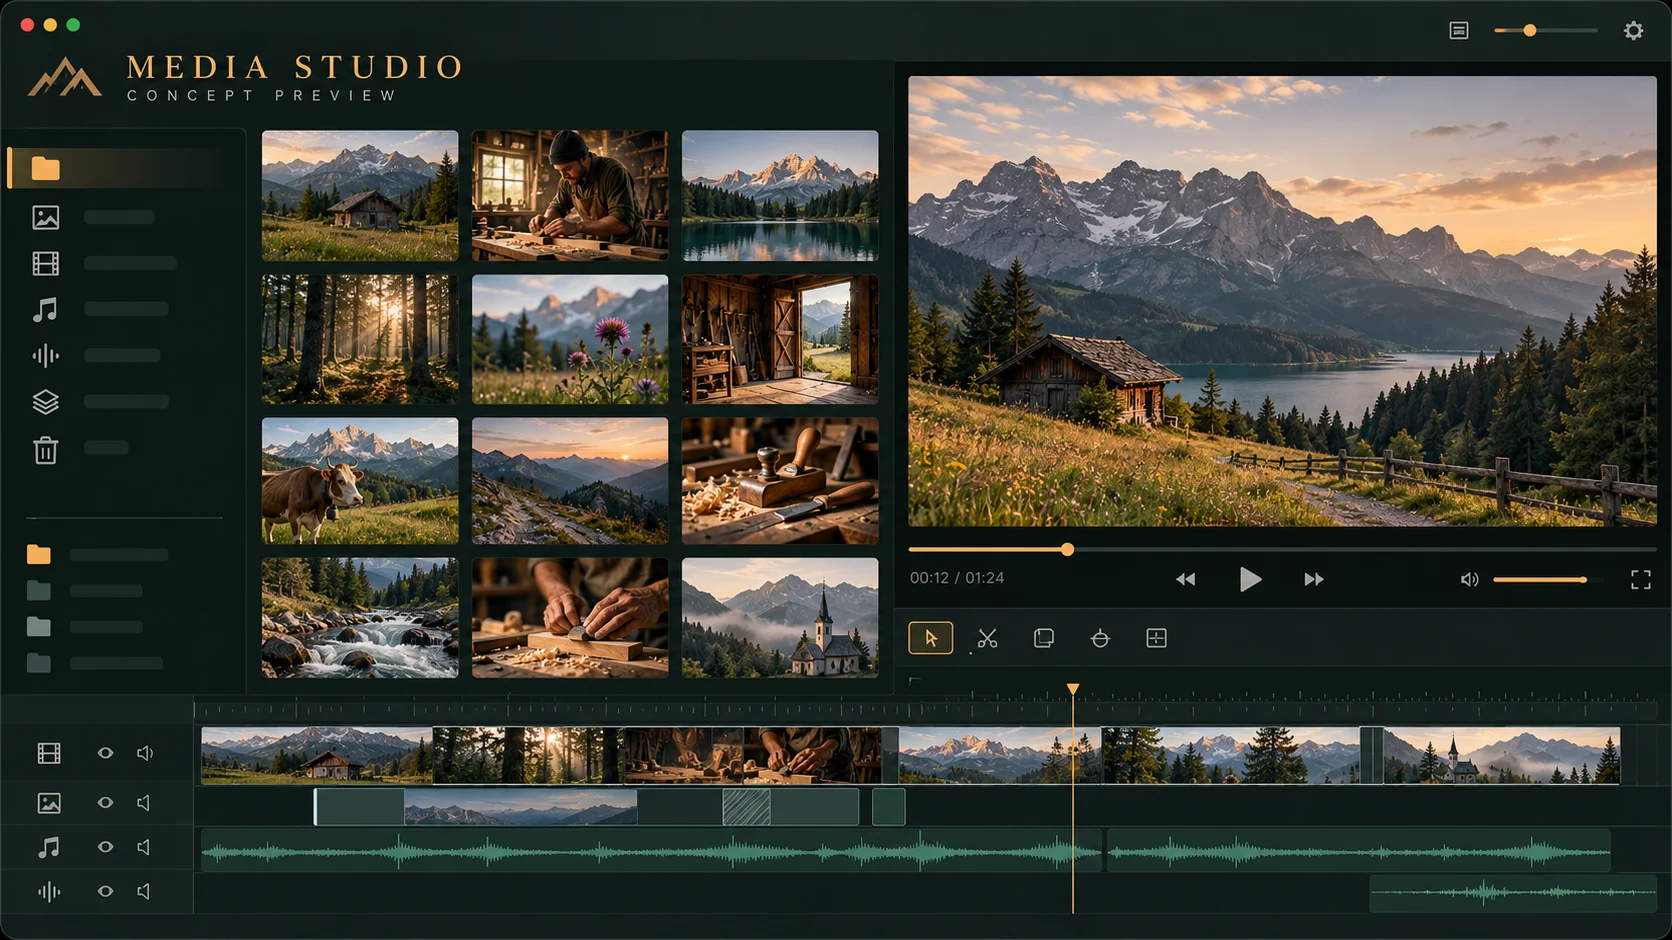Toggle visibility eye on video track
The width and height of the screenshot is (1672, 940).
click(105, 753)
